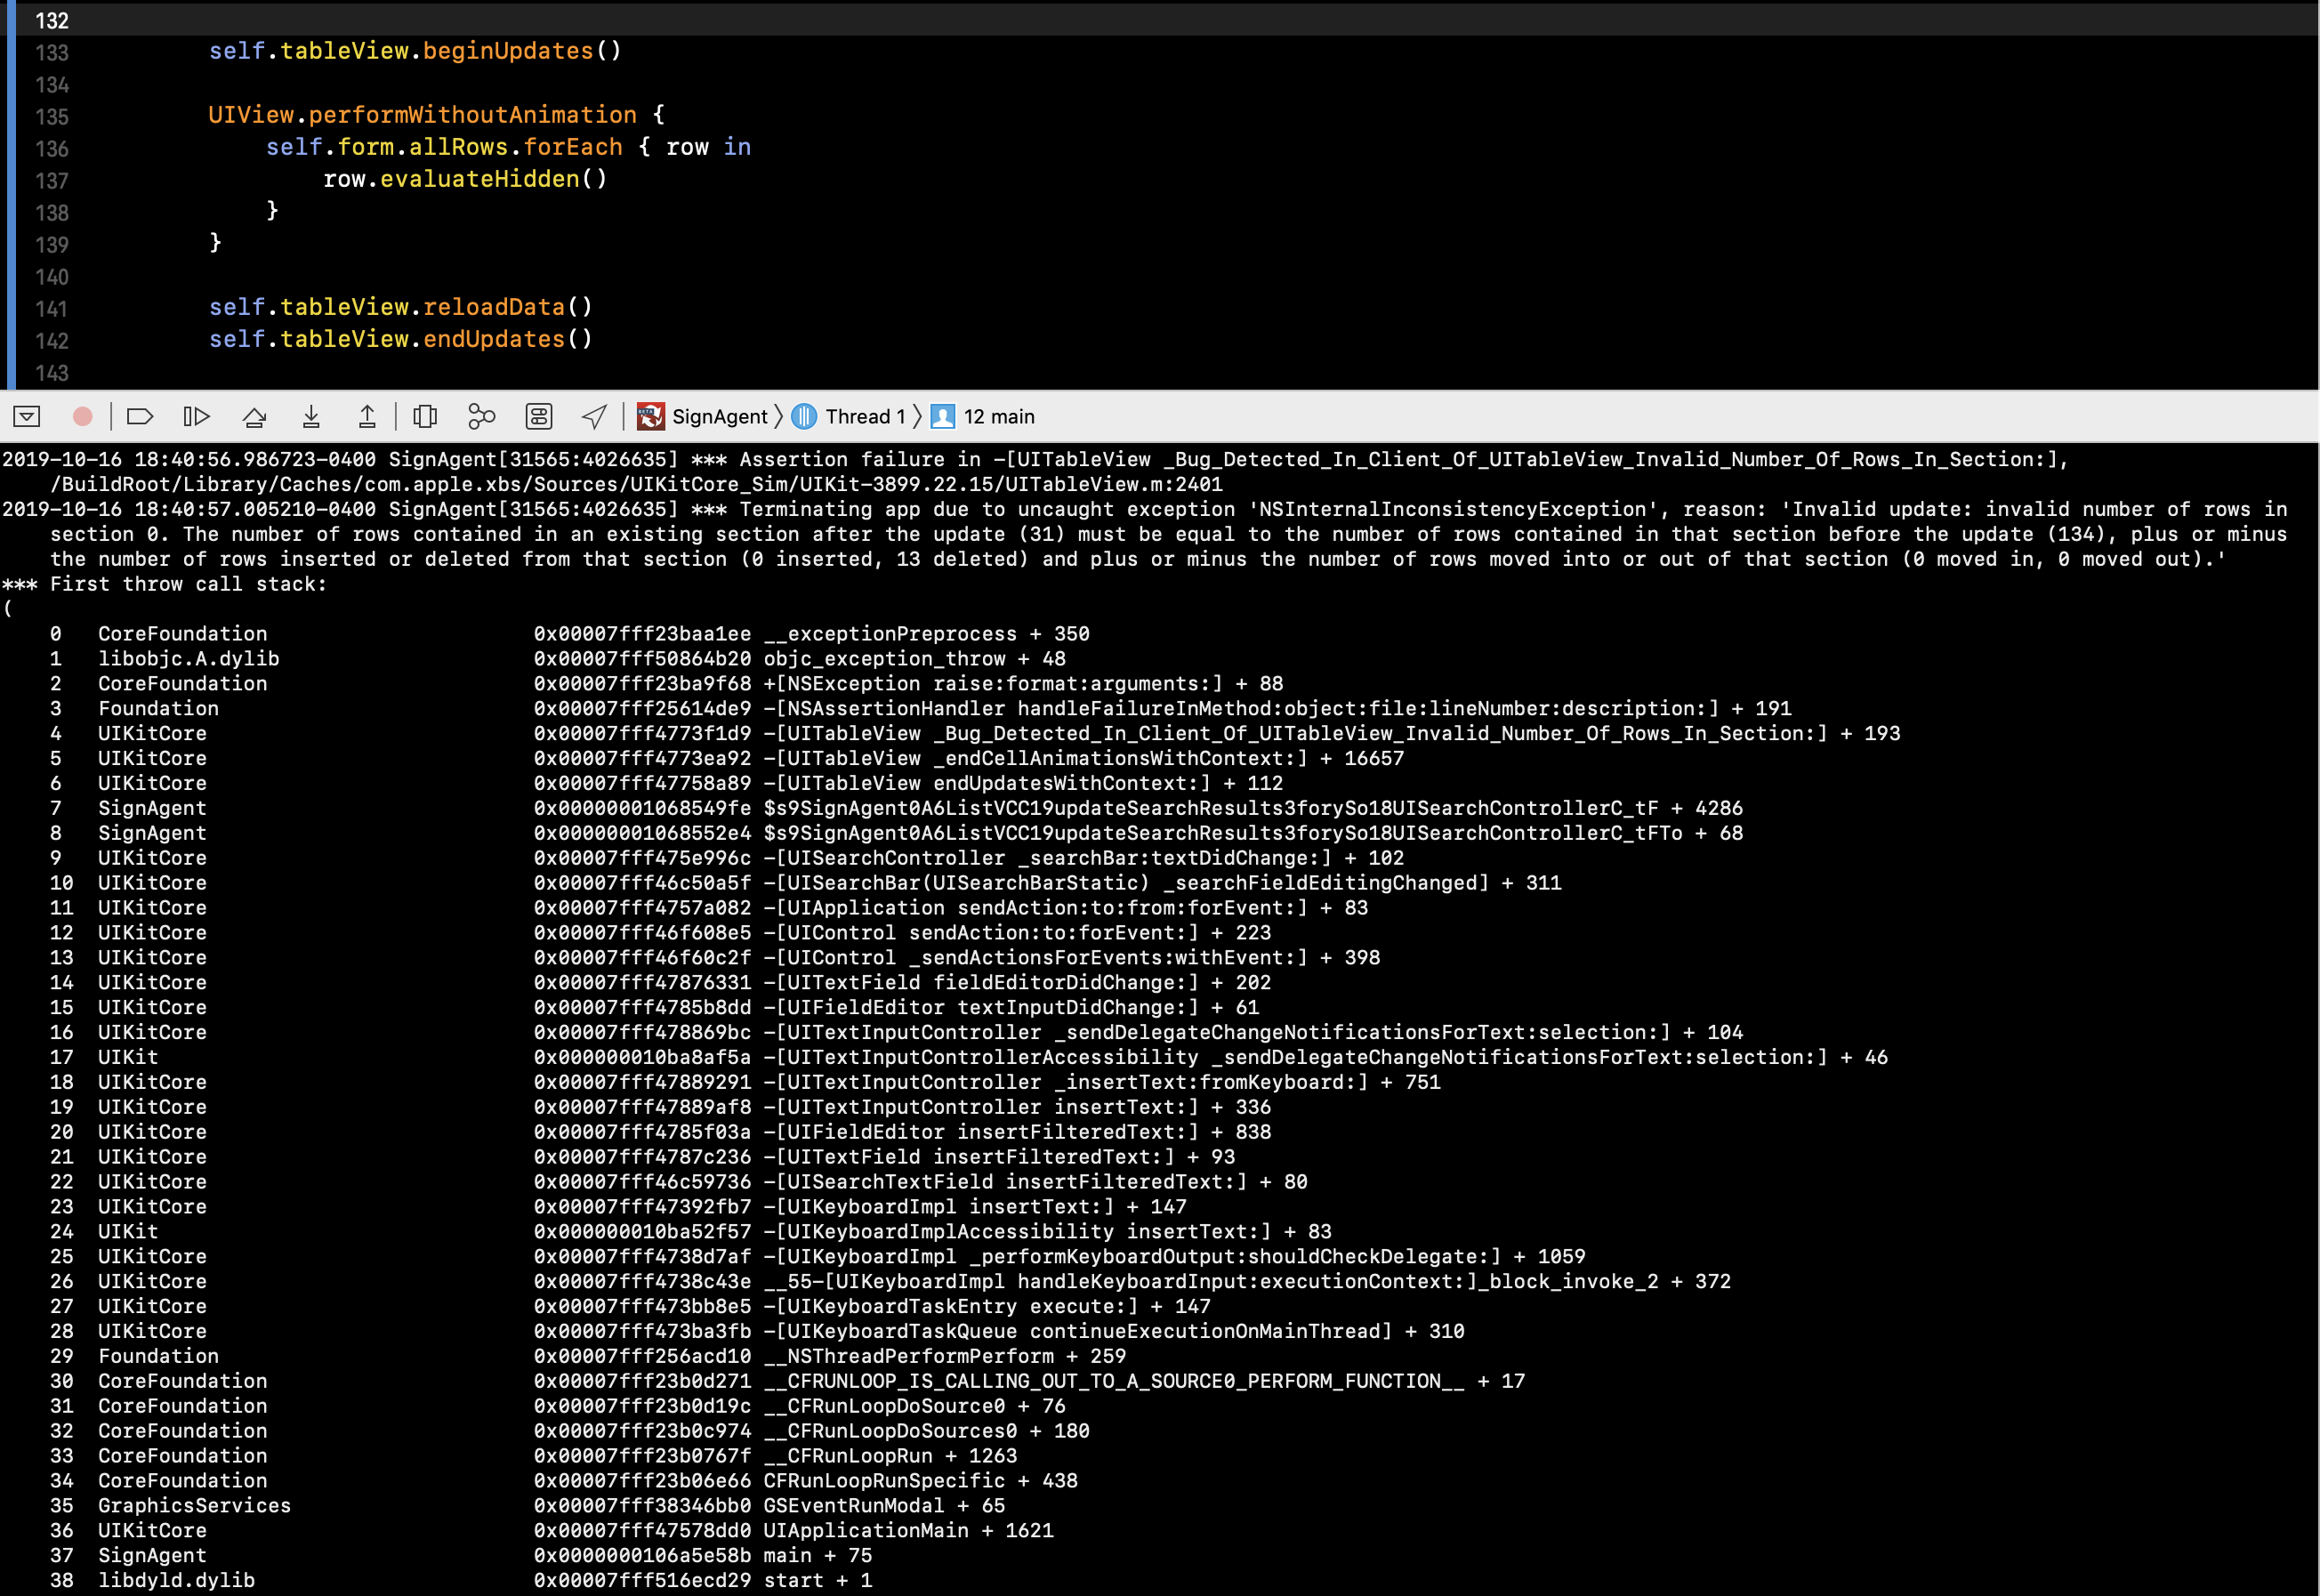Open the Debug View Hierarchy tool
2320x1596 pixels.
(425, 416)
